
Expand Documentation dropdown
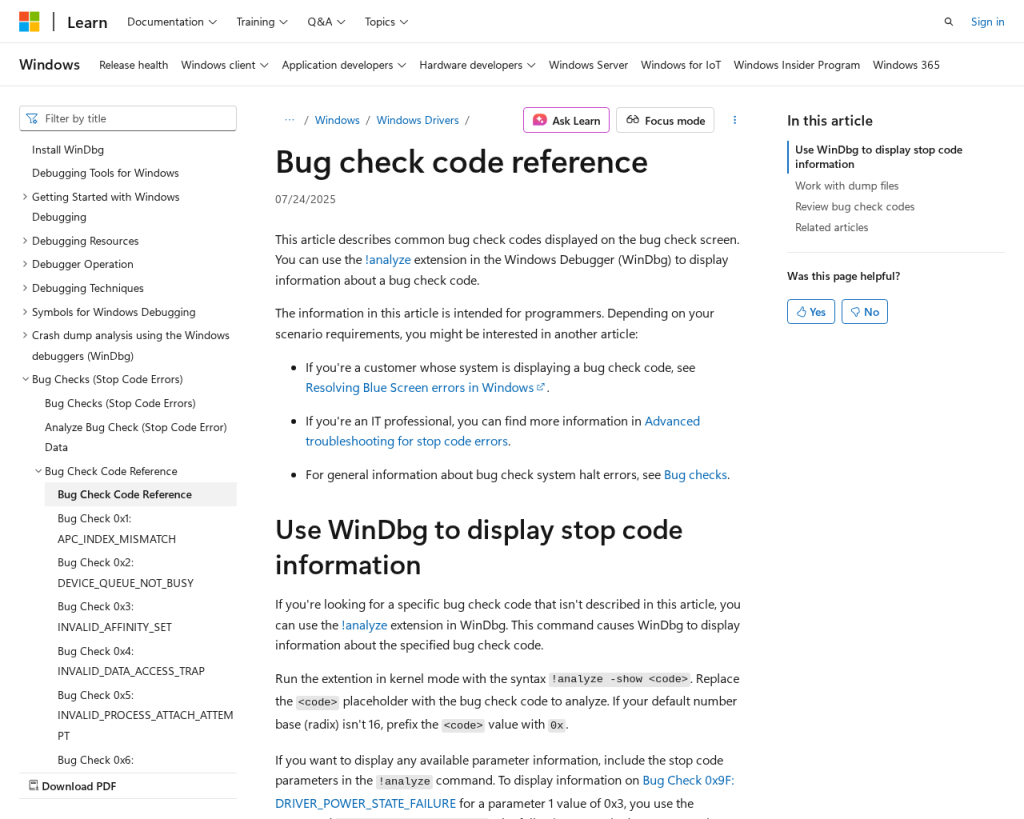click(x=172, y=22)
